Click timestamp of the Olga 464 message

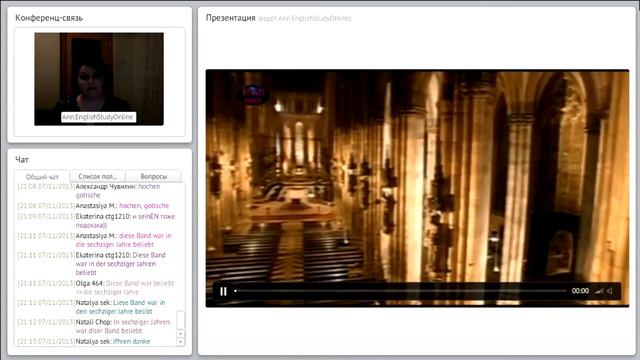point(46,283)
